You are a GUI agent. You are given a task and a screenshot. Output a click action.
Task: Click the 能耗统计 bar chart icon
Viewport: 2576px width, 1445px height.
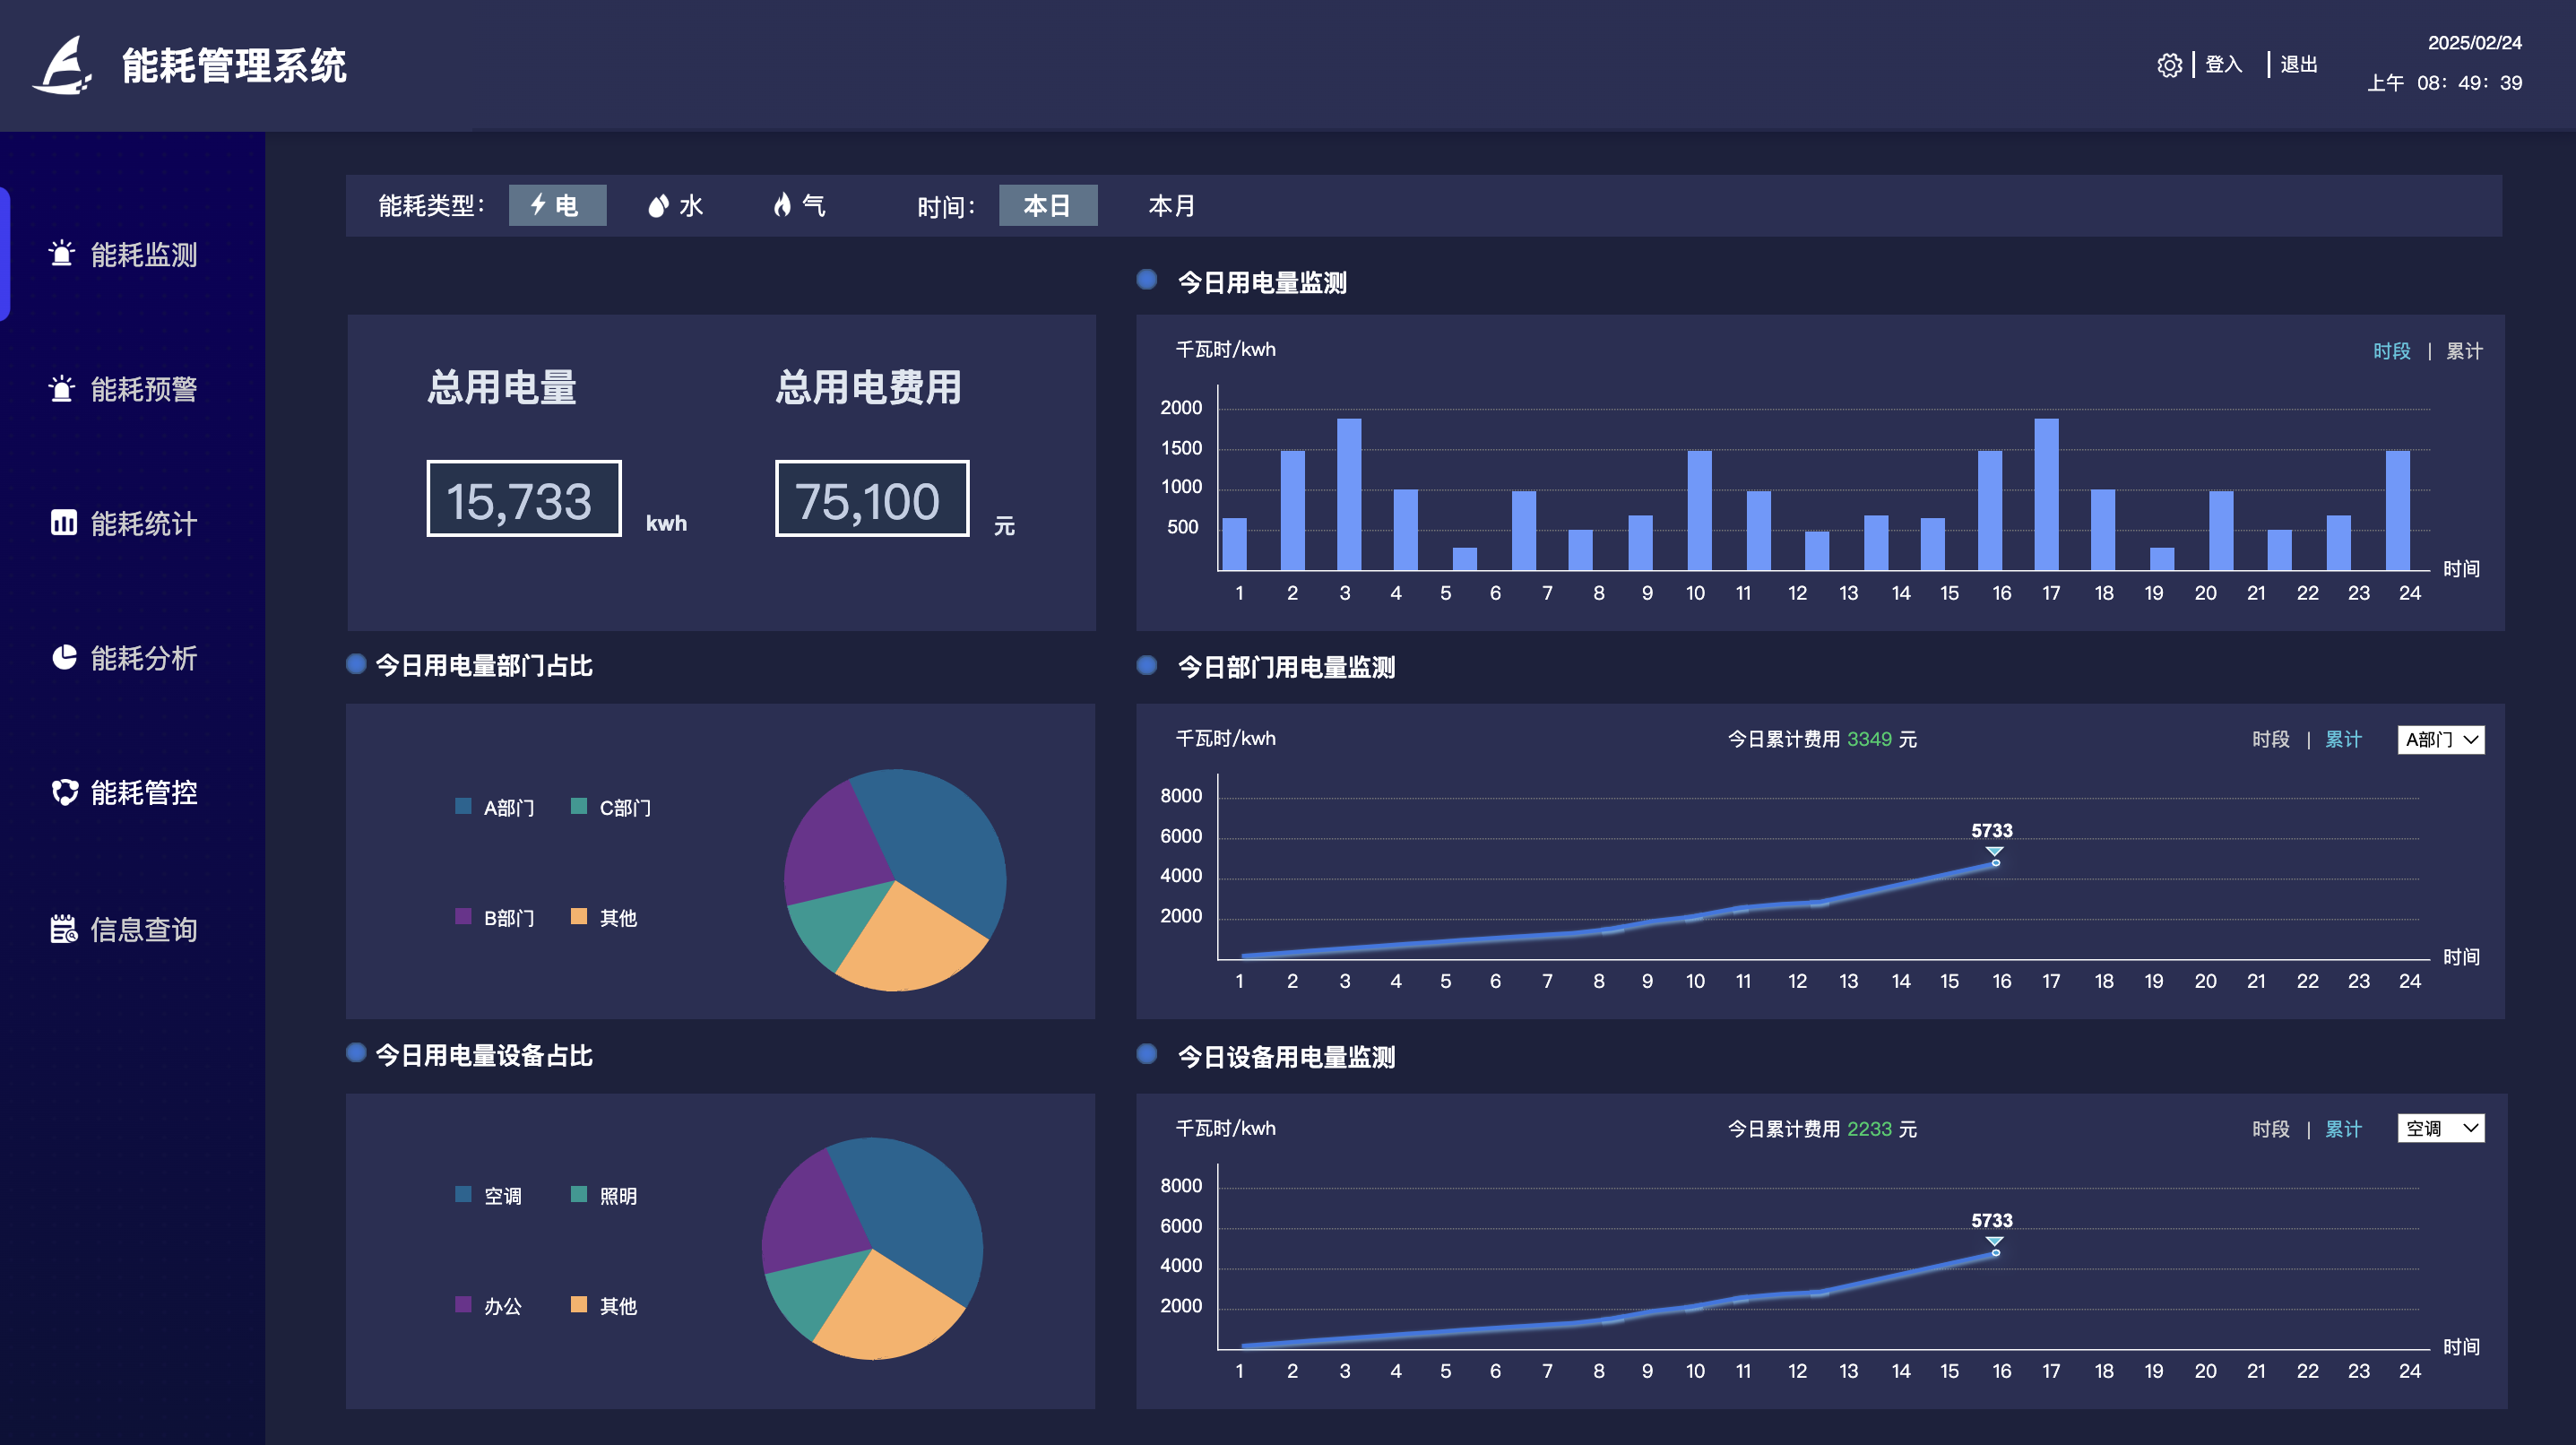coord(63,522)
